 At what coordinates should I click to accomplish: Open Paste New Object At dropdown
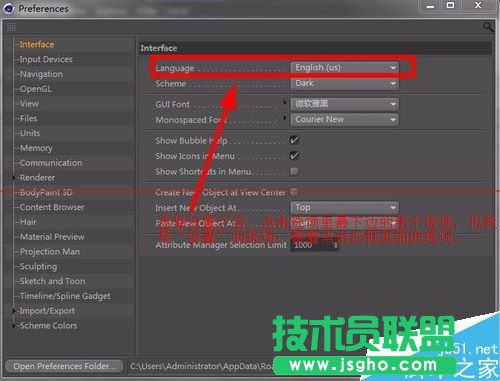tap(344, 223)
